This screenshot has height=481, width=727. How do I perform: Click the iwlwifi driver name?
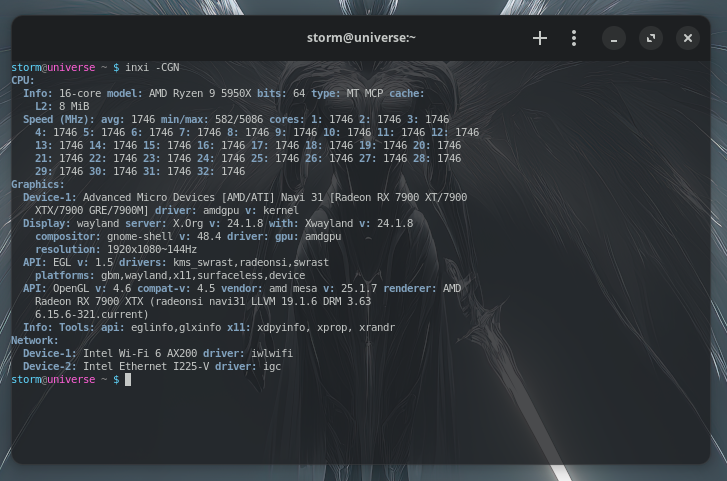tap(257, 354)
